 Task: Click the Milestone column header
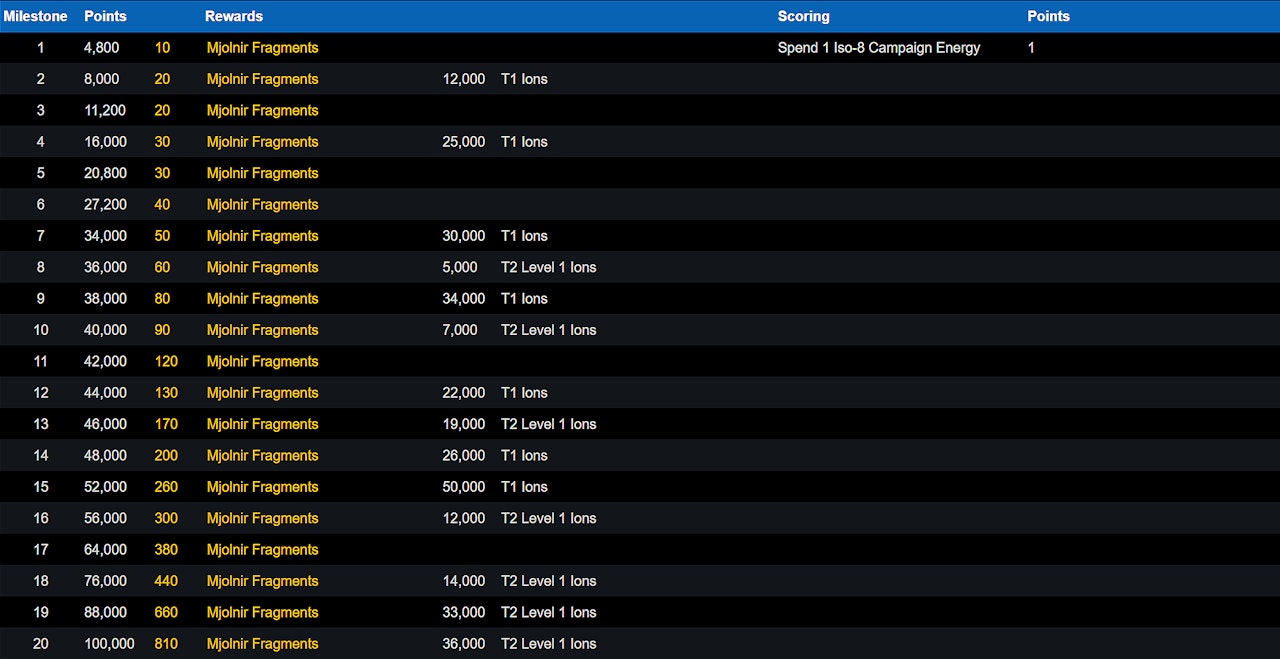(x=36, y=16)
